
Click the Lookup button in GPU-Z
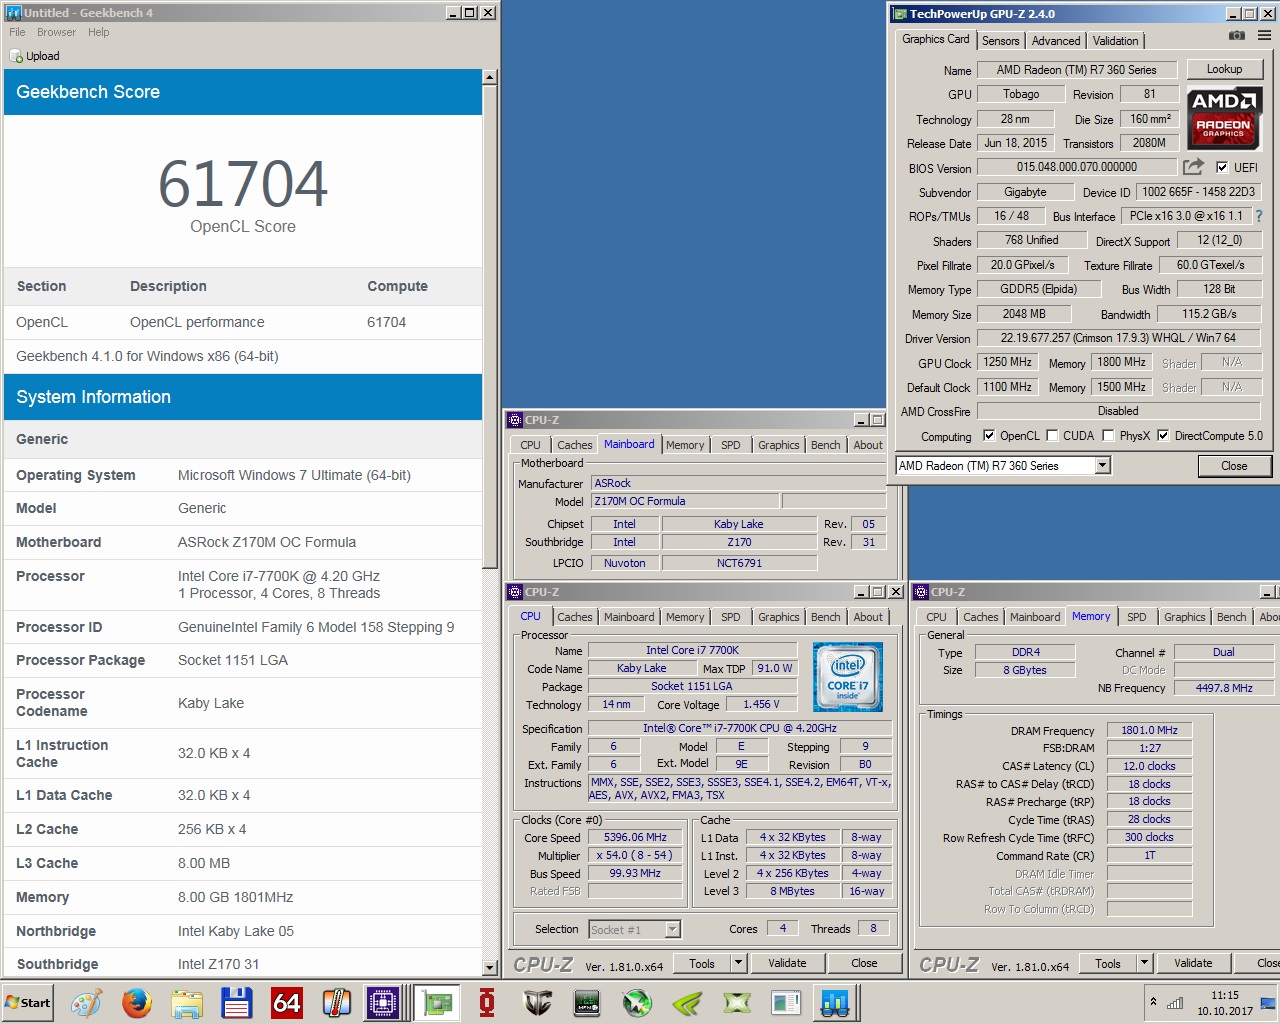pos(1224,69)
